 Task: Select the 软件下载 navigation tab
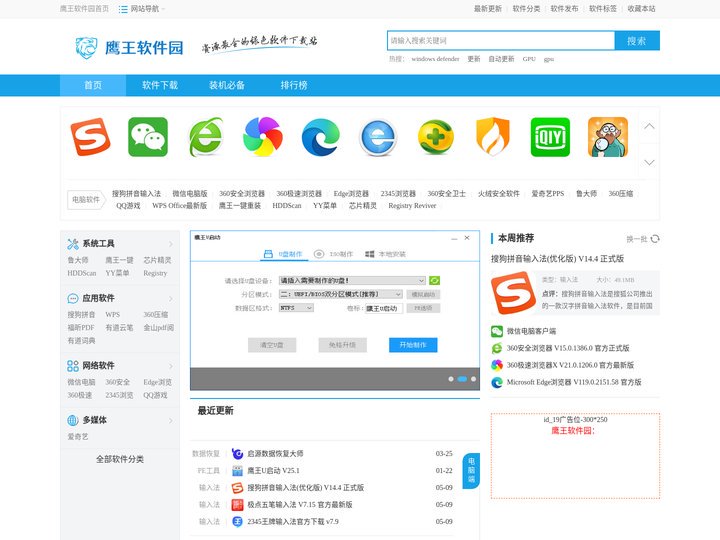tap(160, 85)
